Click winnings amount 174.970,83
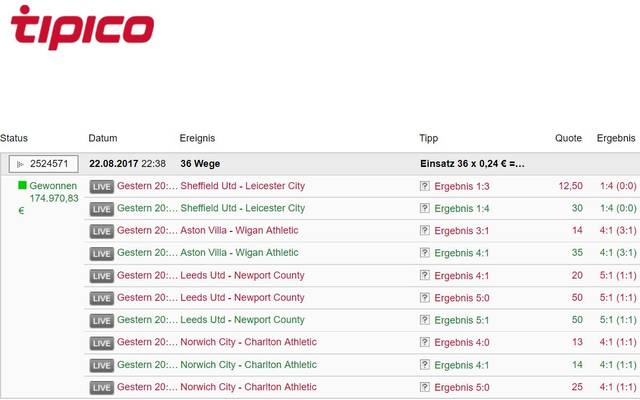This screenshot has width=640, height=400. [54, 199]
